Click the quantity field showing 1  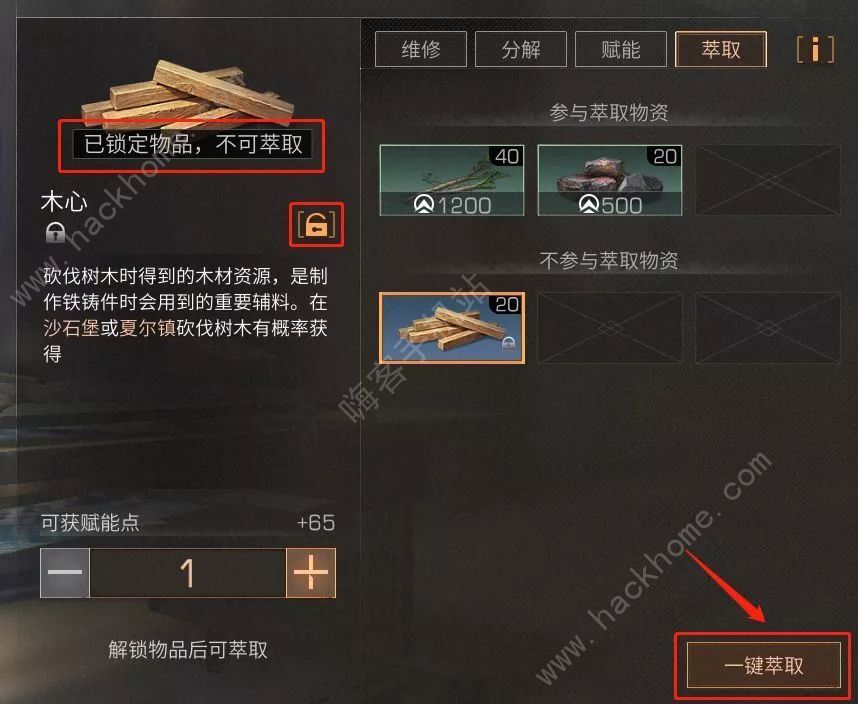(188, 573)
